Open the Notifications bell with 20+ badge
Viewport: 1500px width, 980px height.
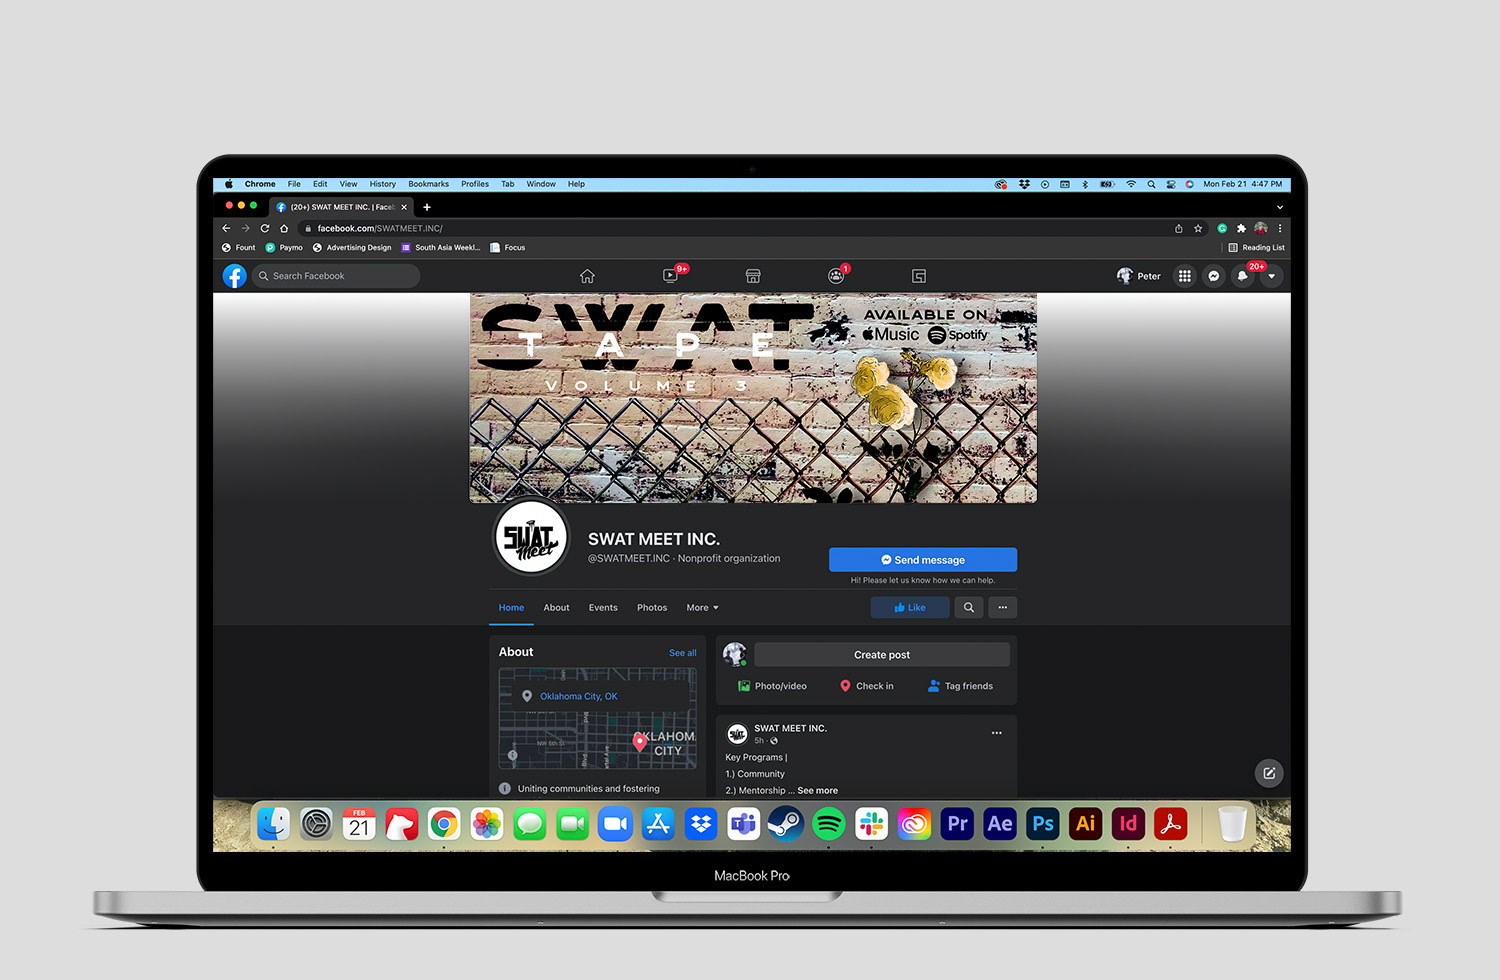coord(1243,276)
